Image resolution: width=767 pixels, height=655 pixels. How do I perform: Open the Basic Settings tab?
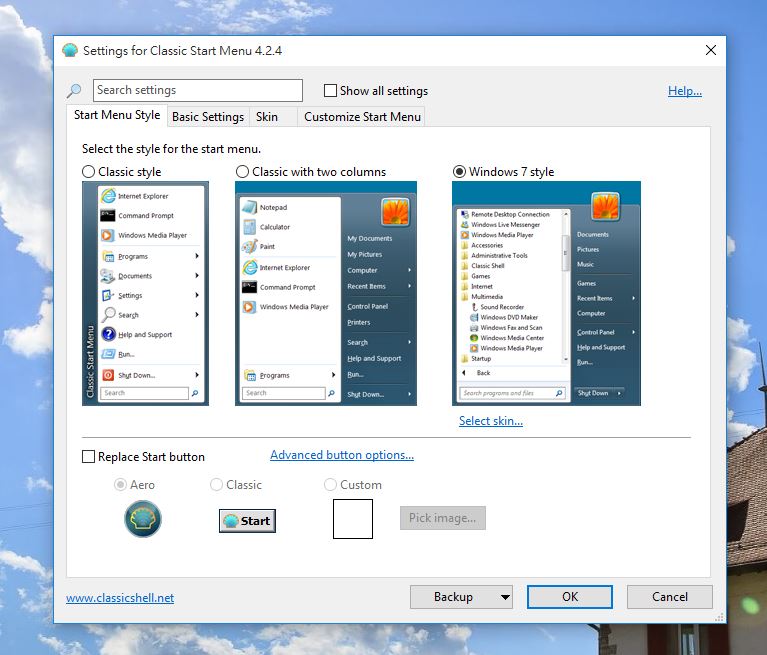tap(208, 117)
